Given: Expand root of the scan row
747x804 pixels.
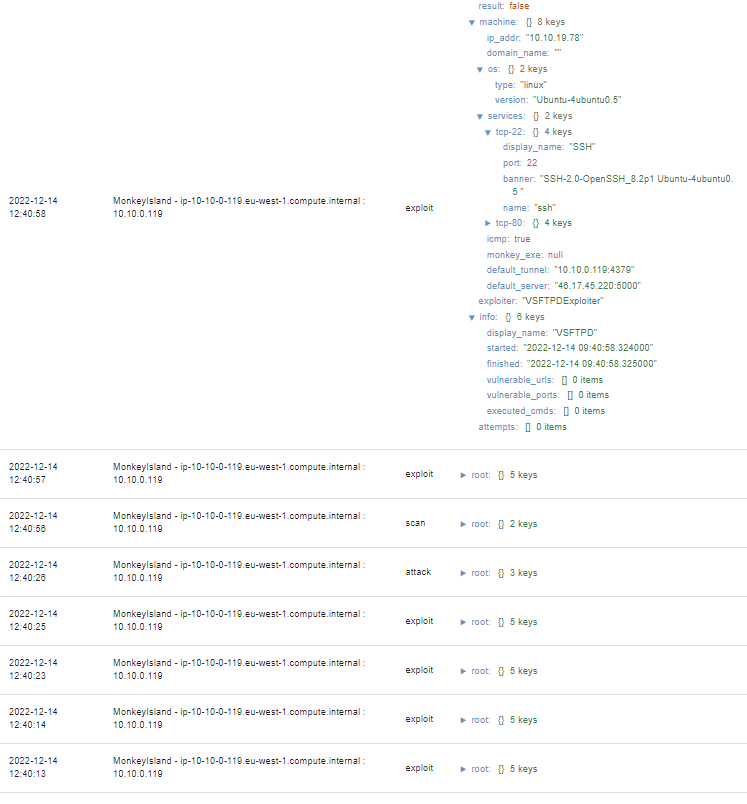Looking at the screenshot, I should click(x=463, y=525).
